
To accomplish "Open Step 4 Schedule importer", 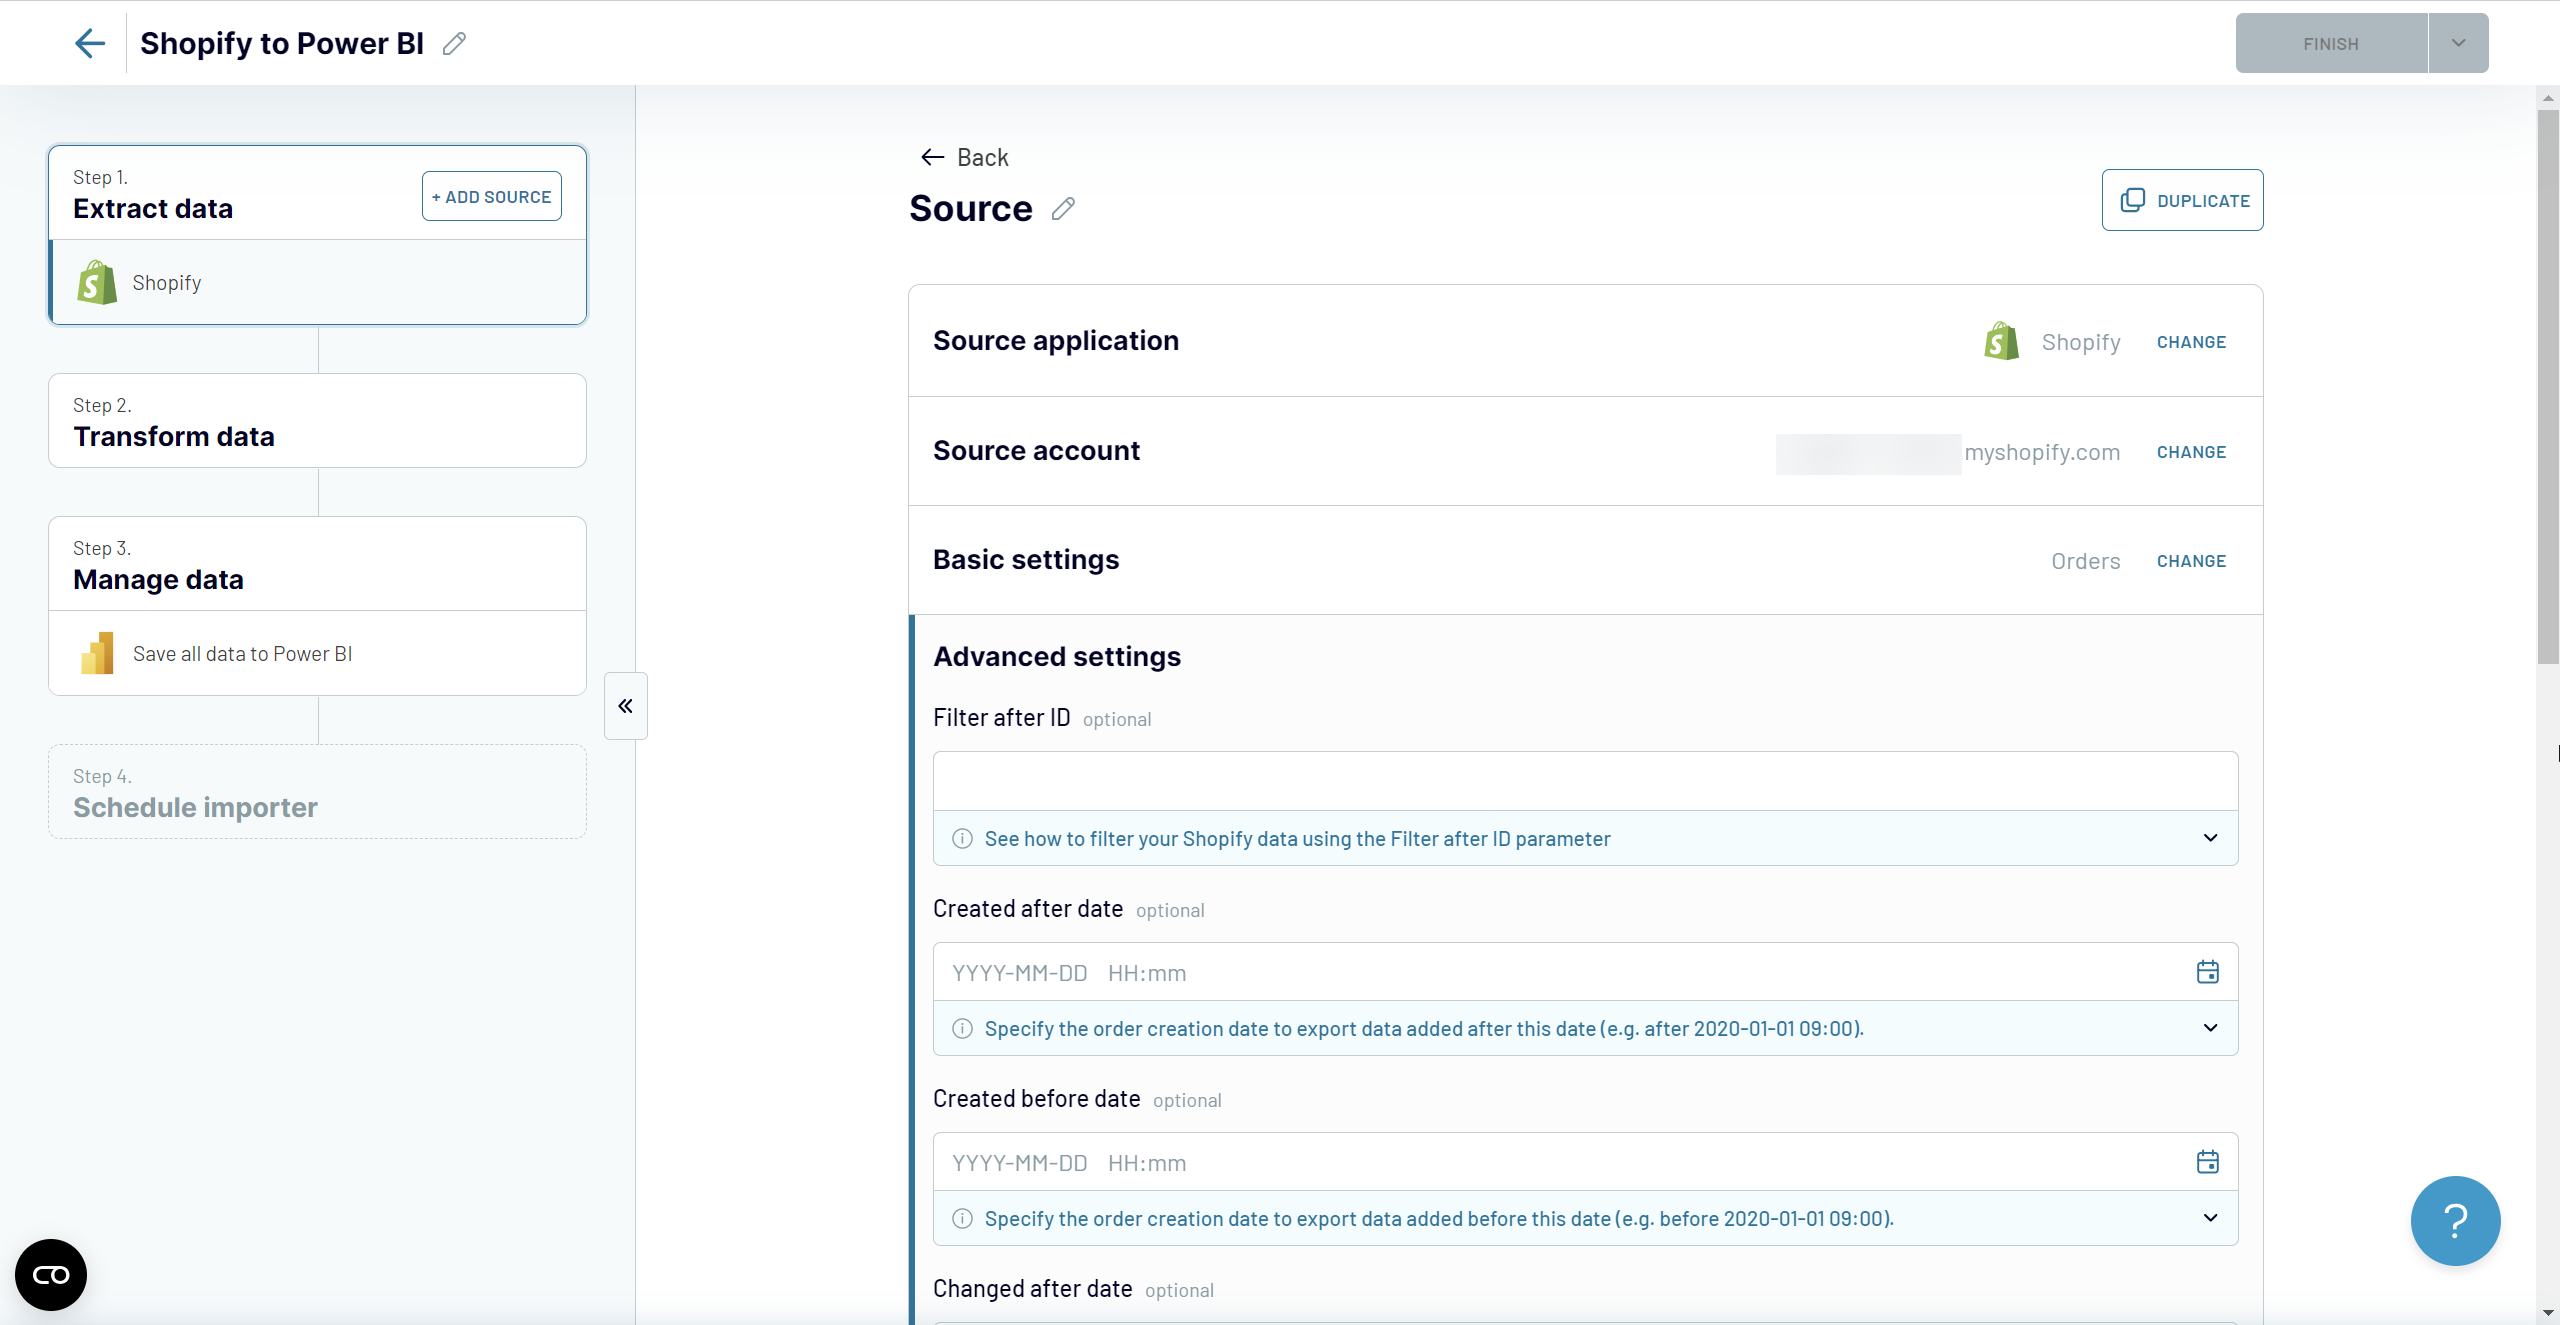I will 318,792.
